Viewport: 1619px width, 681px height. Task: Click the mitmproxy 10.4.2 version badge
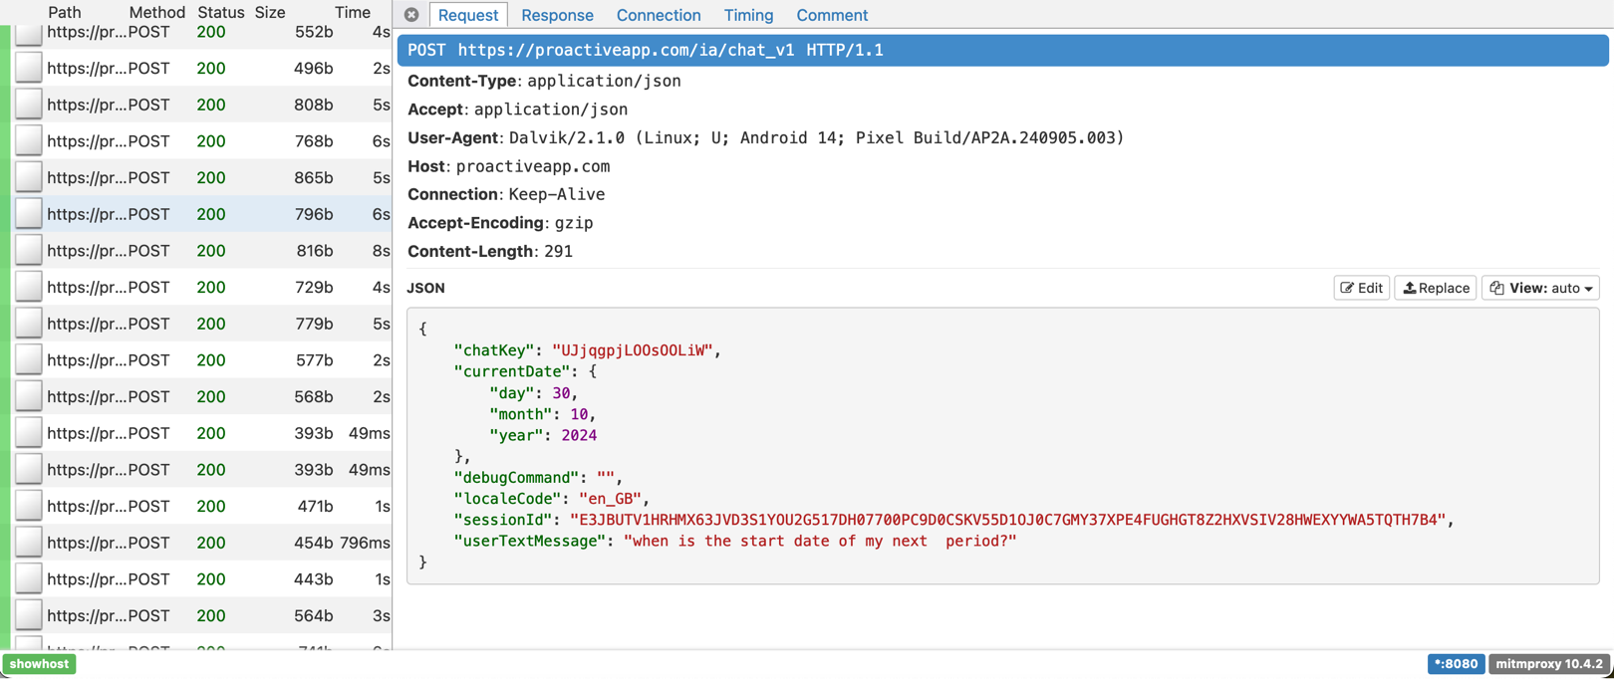[1549, 664]
